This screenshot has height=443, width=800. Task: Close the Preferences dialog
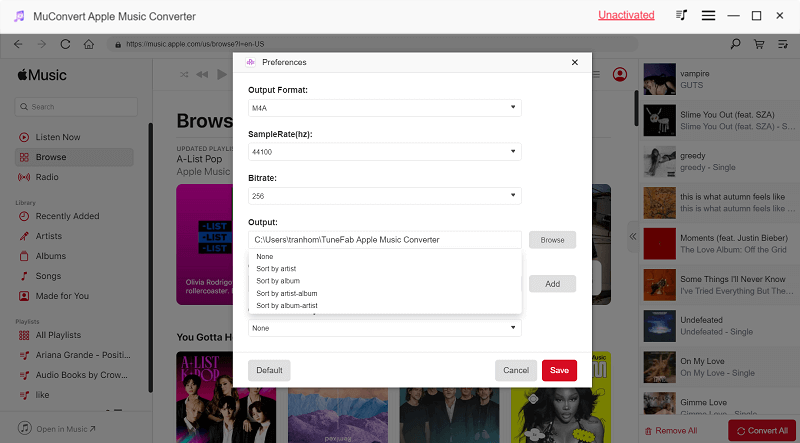575,62
